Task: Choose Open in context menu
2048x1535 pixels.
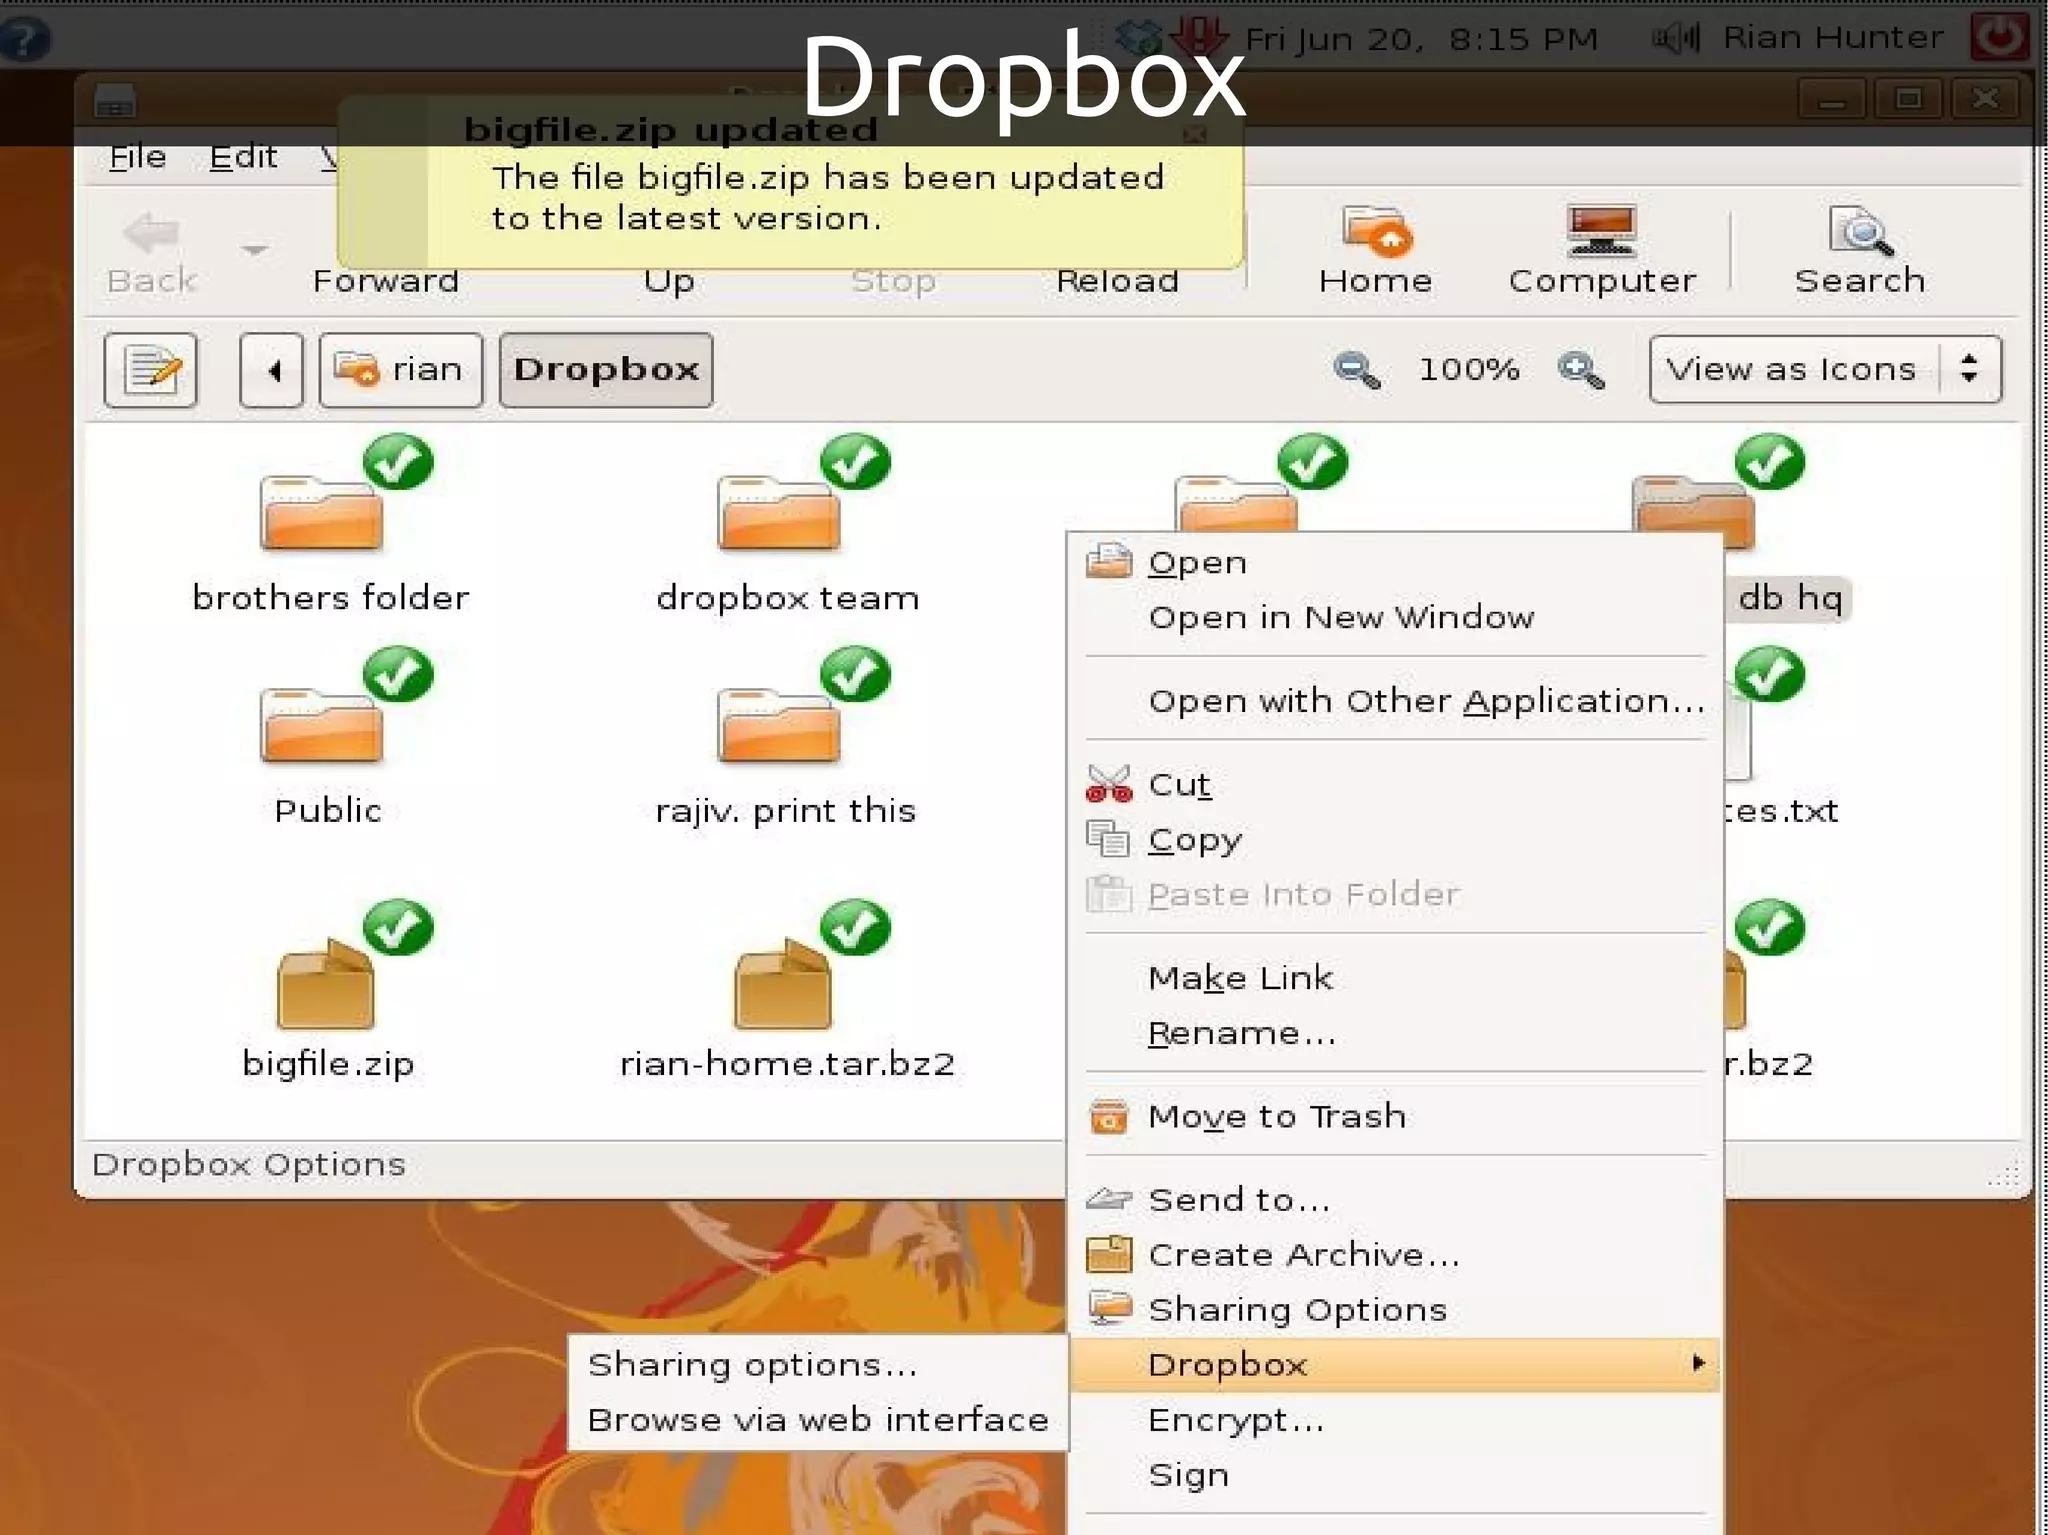Action: (1395, 562)
